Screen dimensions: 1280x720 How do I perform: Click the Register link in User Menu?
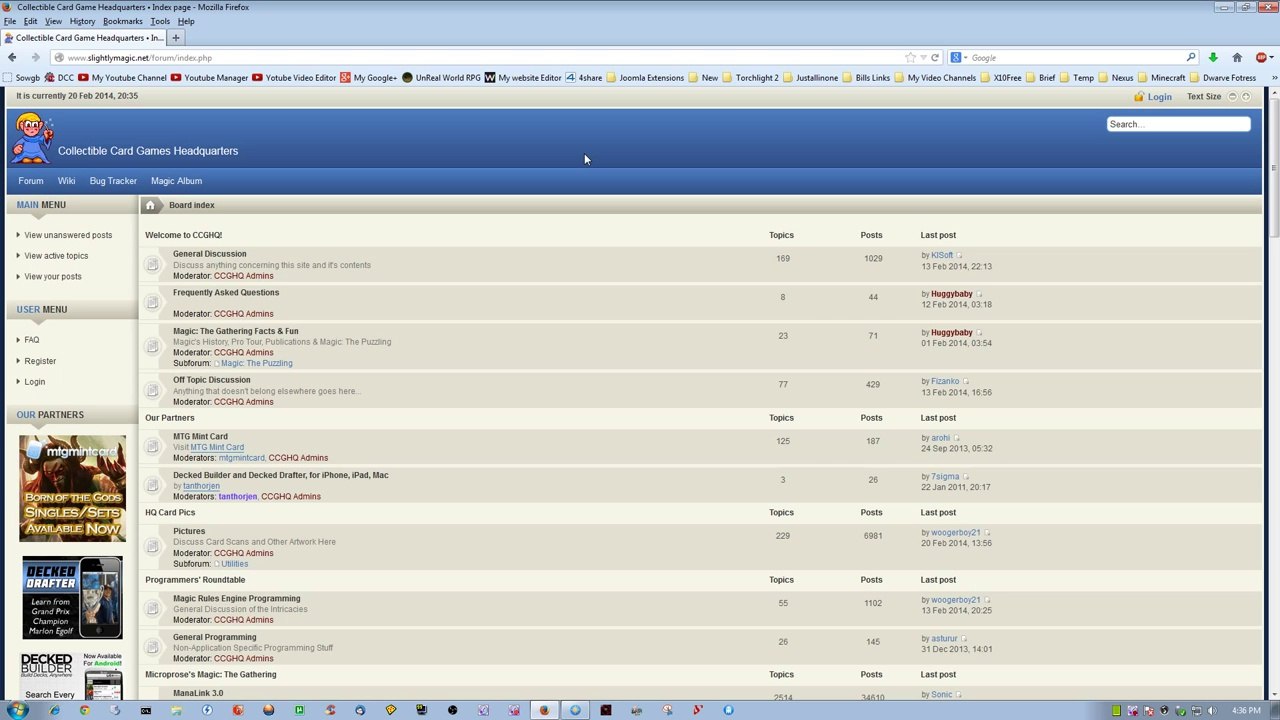pos(40,361)
